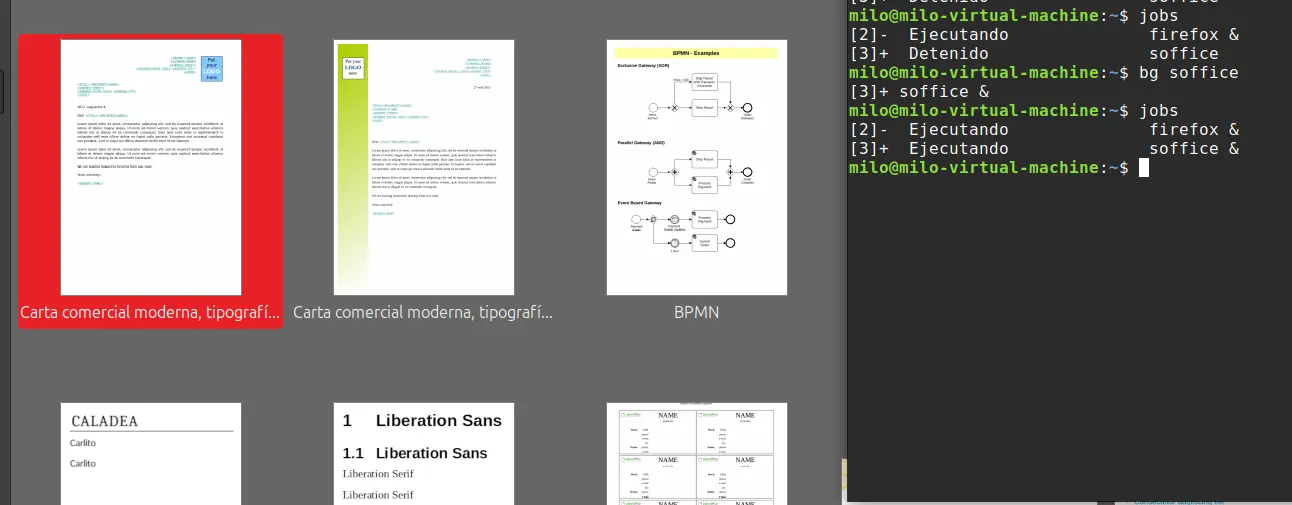Image resolution: width=1292 pixels, height=505 pixels.
Task: Click the '1.1 Liberation Sans' subheading preview
Action: tap(416, 453)
